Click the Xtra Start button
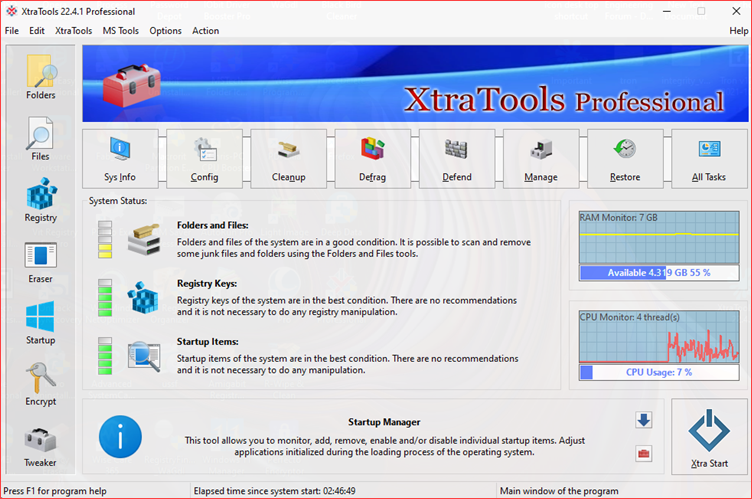 [709, 437]
